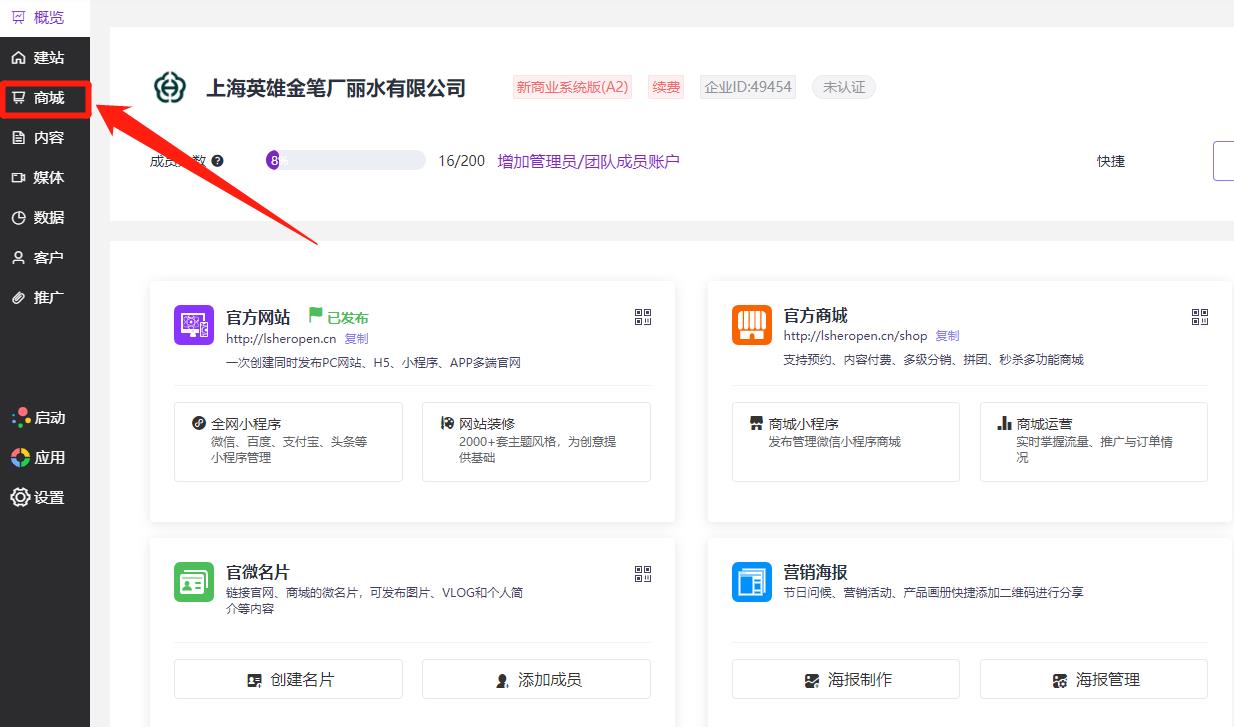Click the 续费 renewal button
The height and width of the screenshot is (727, 1234).
point(665,87)
